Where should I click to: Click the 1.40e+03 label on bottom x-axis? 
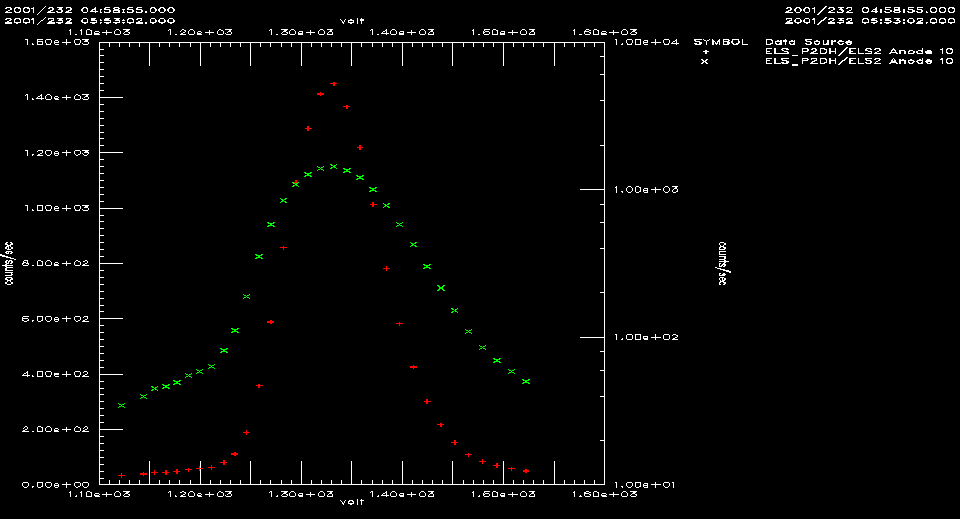(x=402, y=495)
